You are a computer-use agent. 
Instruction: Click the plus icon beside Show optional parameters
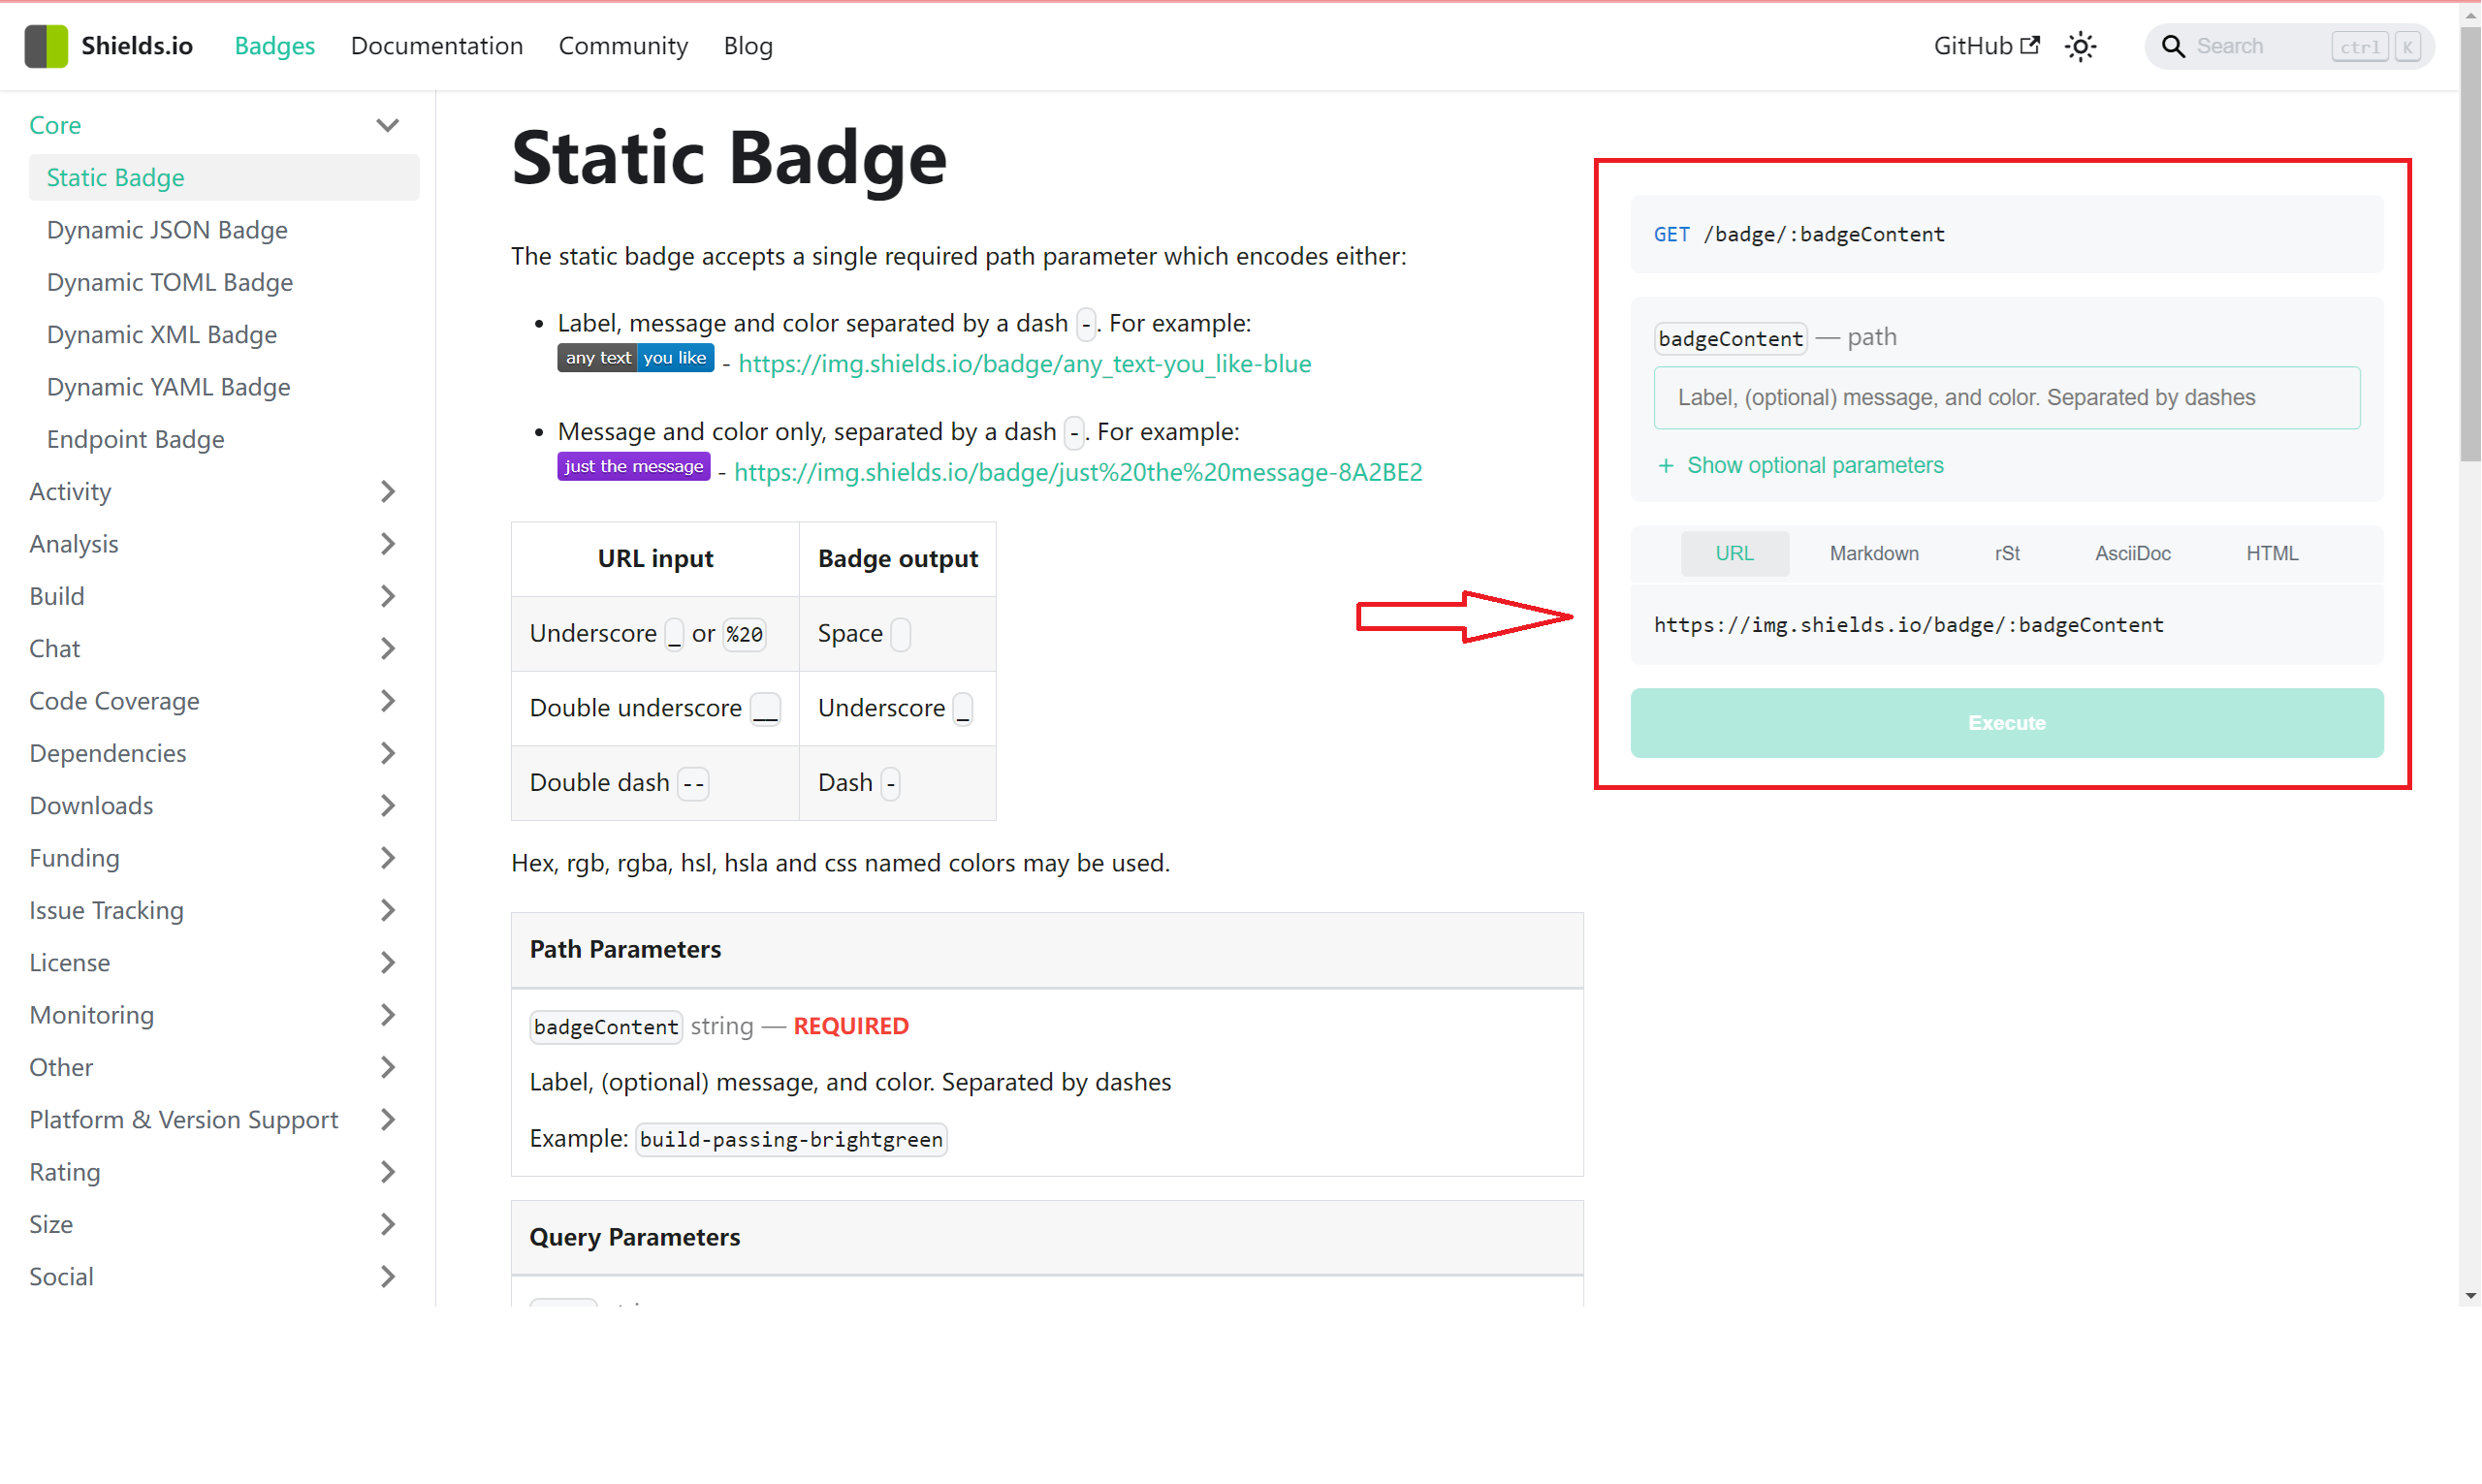pyautogui.click(x=1665, y=466)
